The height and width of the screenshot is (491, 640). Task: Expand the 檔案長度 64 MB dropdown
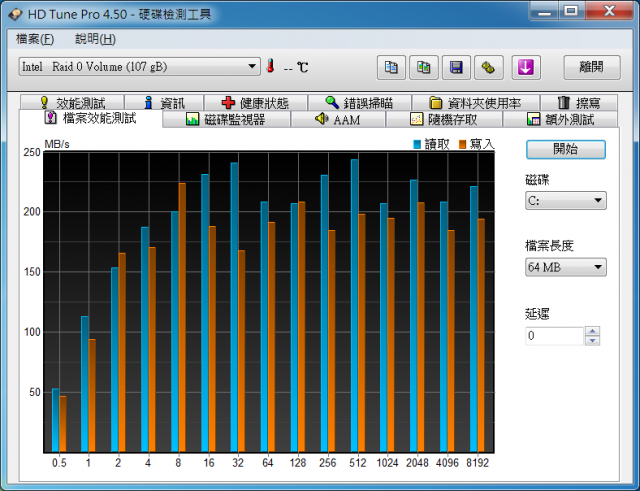[566, 267]
